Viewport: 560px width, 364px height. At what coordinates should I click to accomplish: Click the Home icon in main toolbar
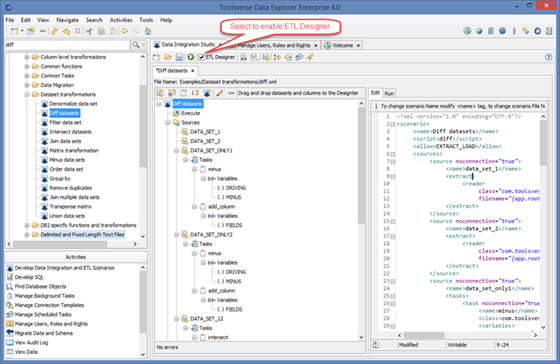pyautogui.click(x=148, y=31)
